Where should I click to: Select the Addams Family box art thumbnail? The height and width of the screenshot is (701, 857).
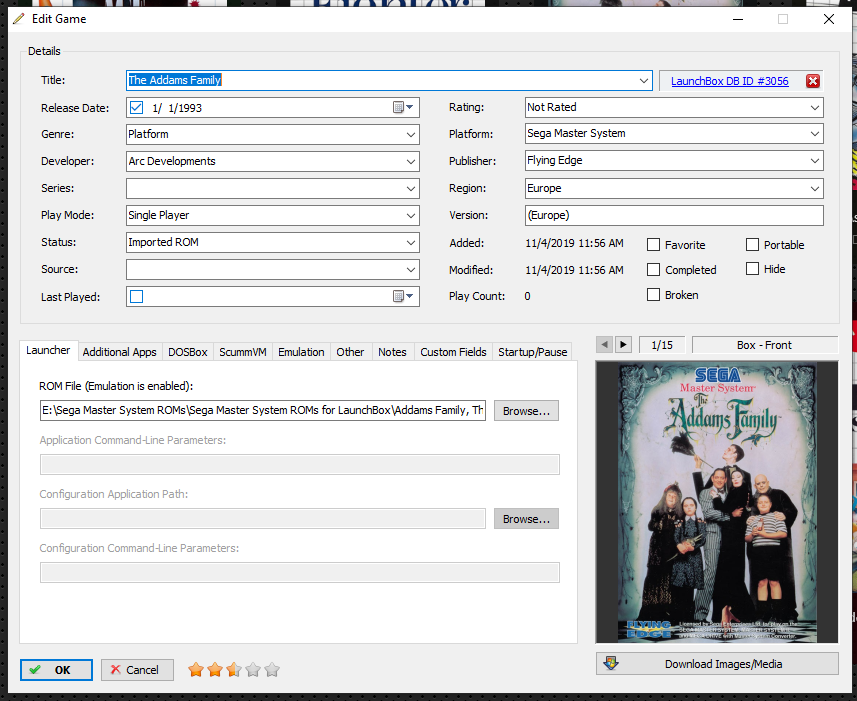click(x=717, y=502)
